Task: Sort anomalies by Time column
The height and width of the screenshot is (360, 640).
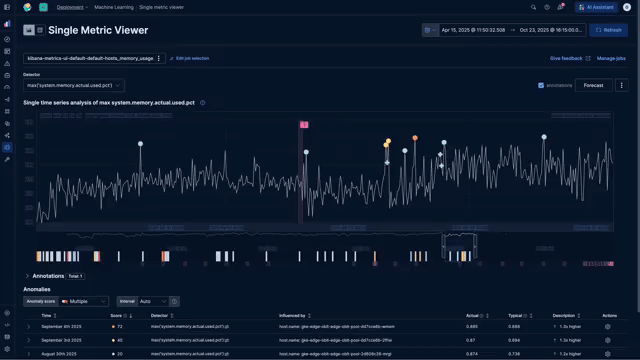Action: tap(49, 316)
